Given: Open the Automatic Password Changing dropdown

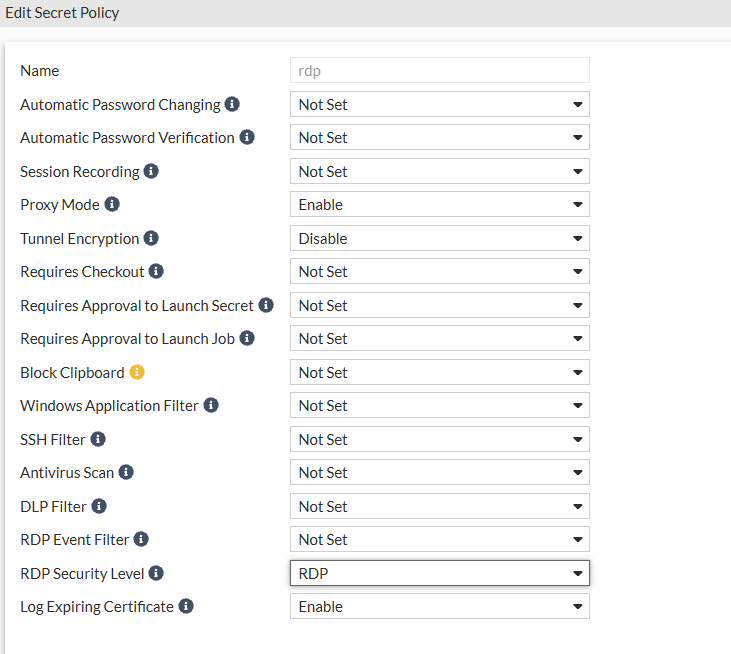Looking at the screenshot, I should (x=439, y=104).
